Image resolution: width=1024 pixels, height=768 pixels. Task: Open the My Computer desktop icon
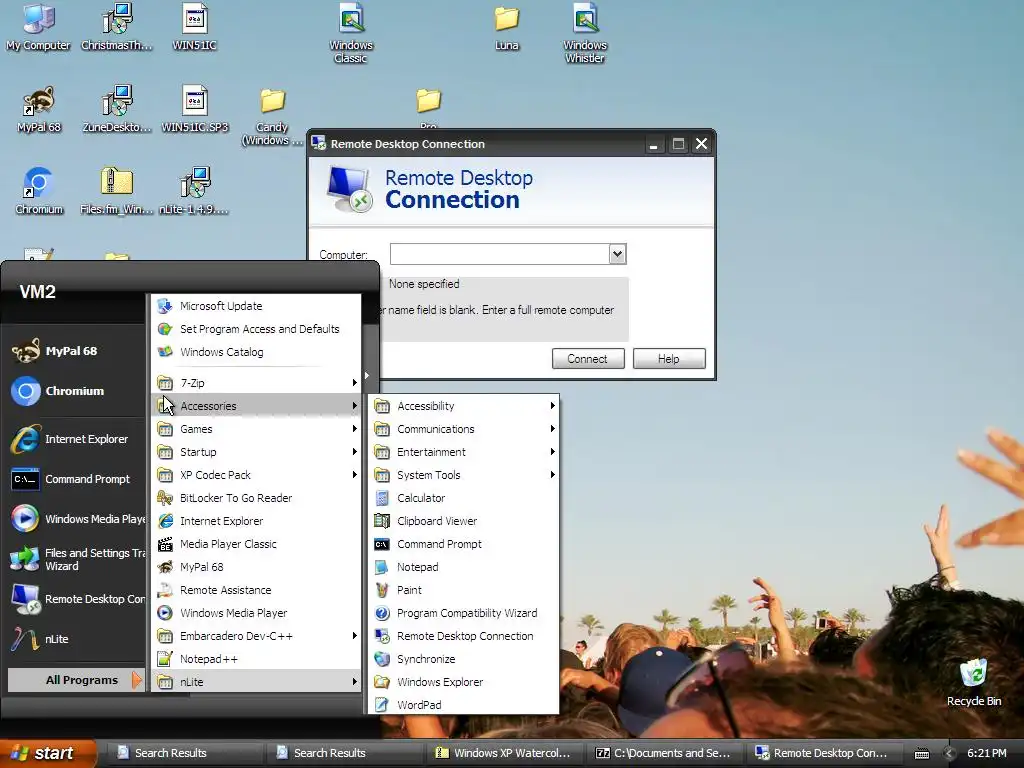click(x=38, y=27)
